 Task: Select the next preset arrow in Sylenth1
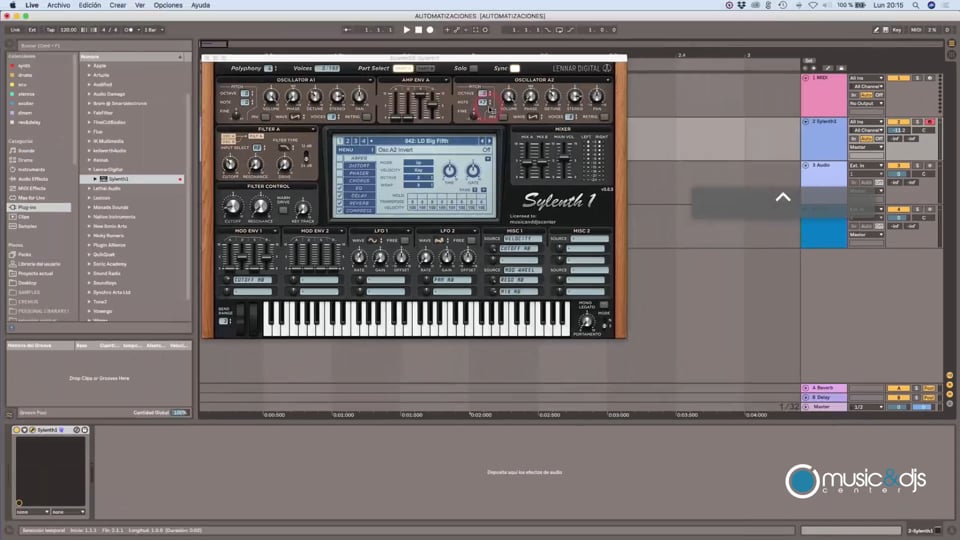(489, 141)
